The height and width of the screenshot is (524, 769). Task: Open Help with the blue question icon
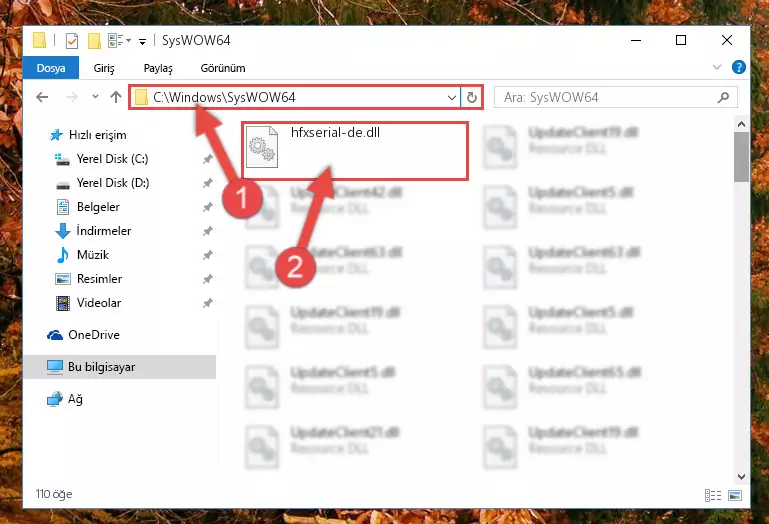(x=739, y=67)
